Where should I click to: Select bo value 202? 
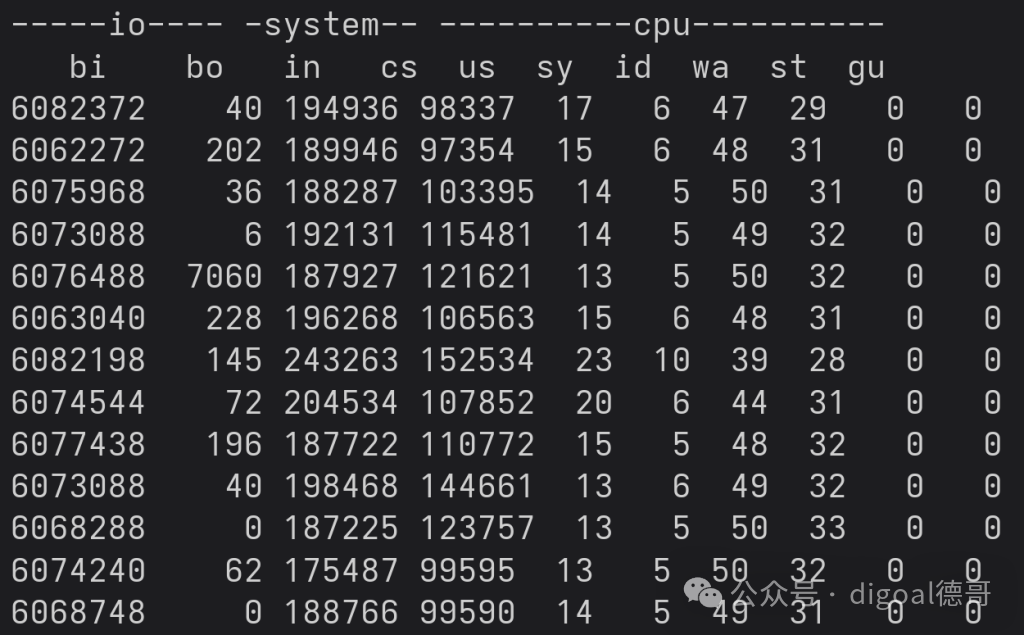234,150
